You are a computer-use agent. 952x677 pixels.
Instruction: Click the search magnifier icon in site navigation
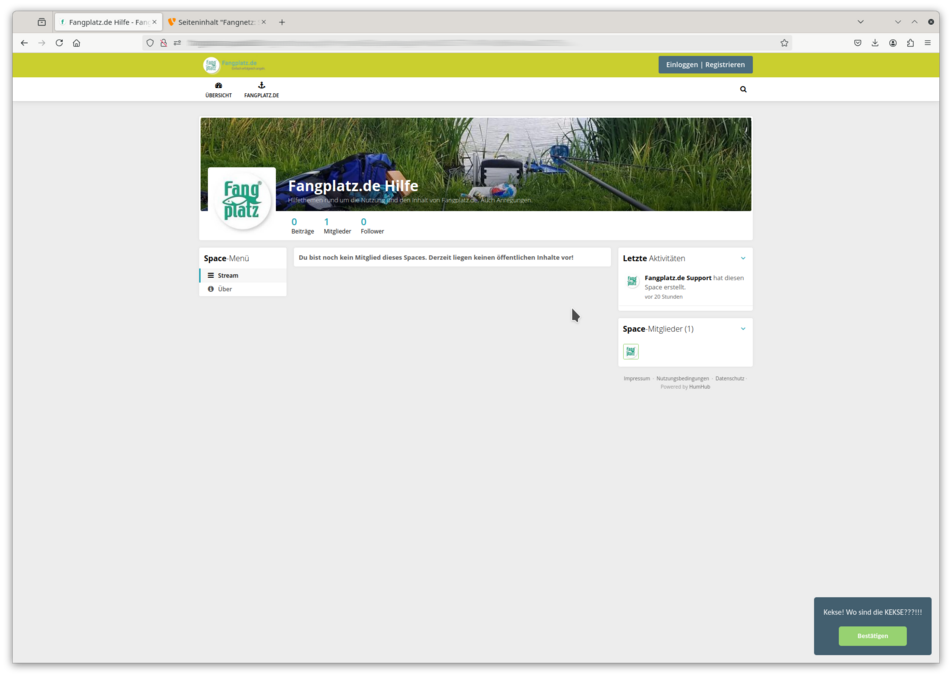click(743, 89)
